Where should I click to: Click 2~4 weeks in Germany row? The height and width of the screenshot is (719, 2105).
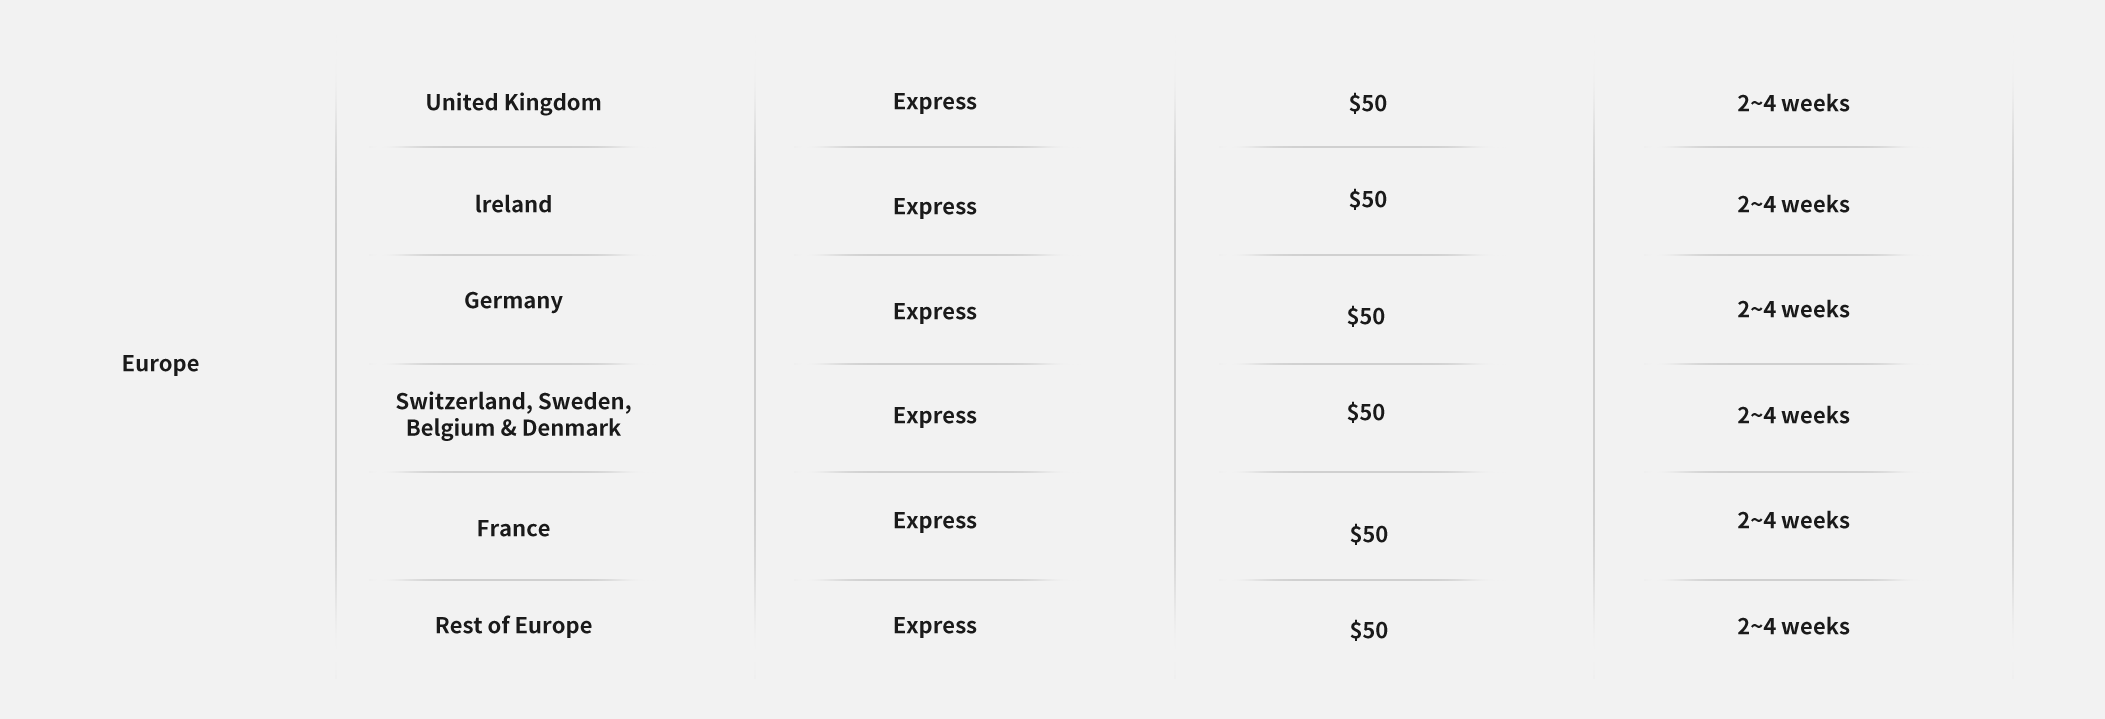tap(1793, 309)
